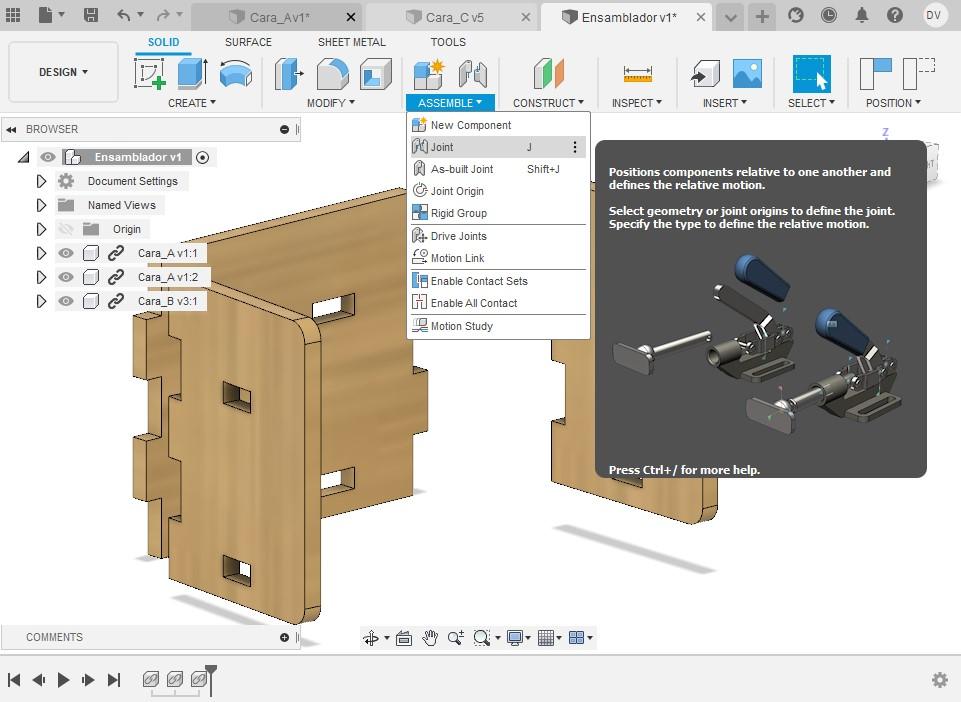Collapse the BROWSER panel with double arrows
This screenshot has height=702, width=961.
[x=12, y=129]
